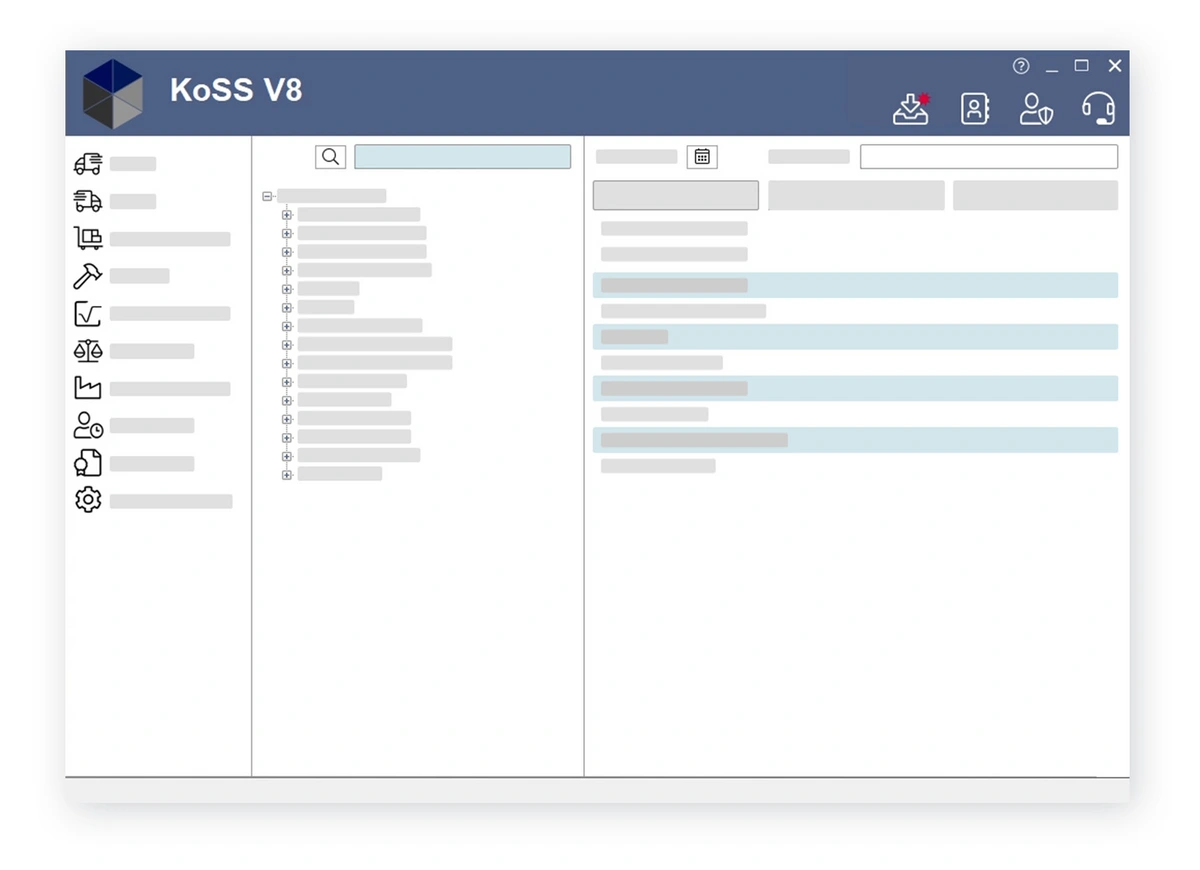The image size is (1200, 870).
Task: Open the delivery truck module in the sidebar
Action: (x=88, y=163)
